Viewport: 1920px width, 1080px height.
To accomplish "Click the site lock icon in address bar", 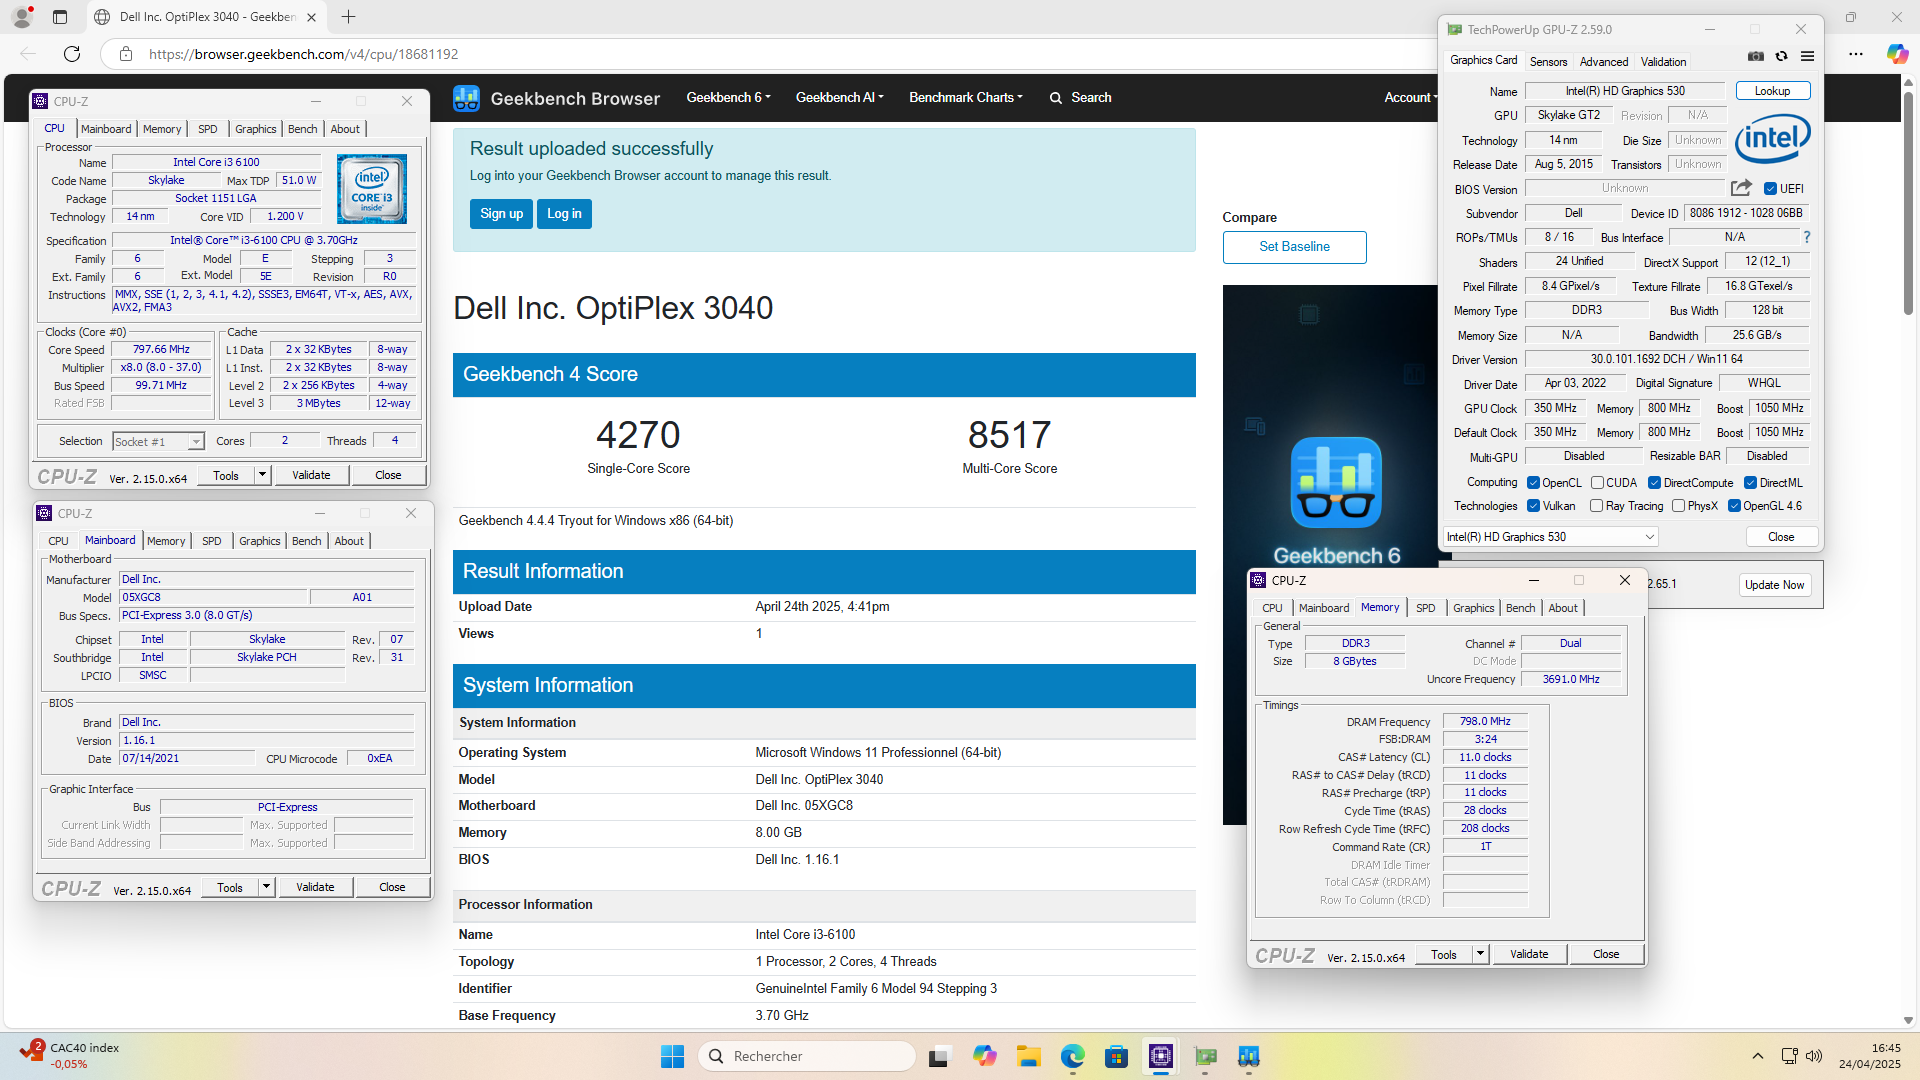I will click(x=126, y=54).
